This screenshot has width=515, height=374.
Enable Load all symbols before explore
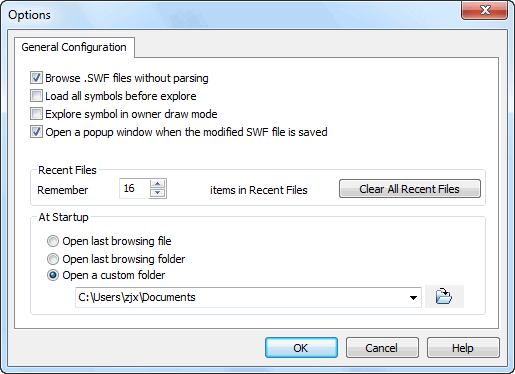[36, 96]
